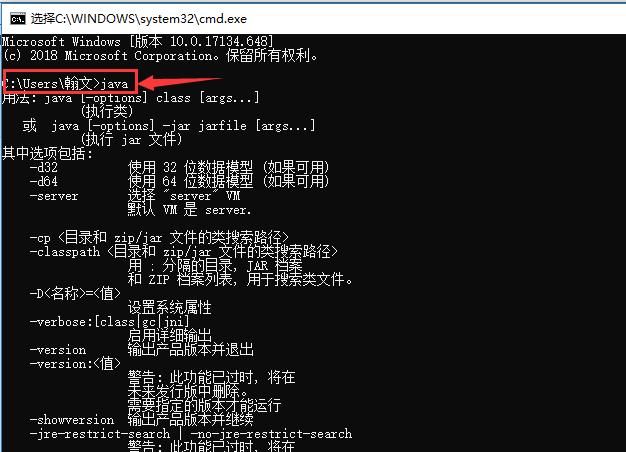Click the -version:<值> option text
The width and height of the screenshot is (626, 452).
75,364
